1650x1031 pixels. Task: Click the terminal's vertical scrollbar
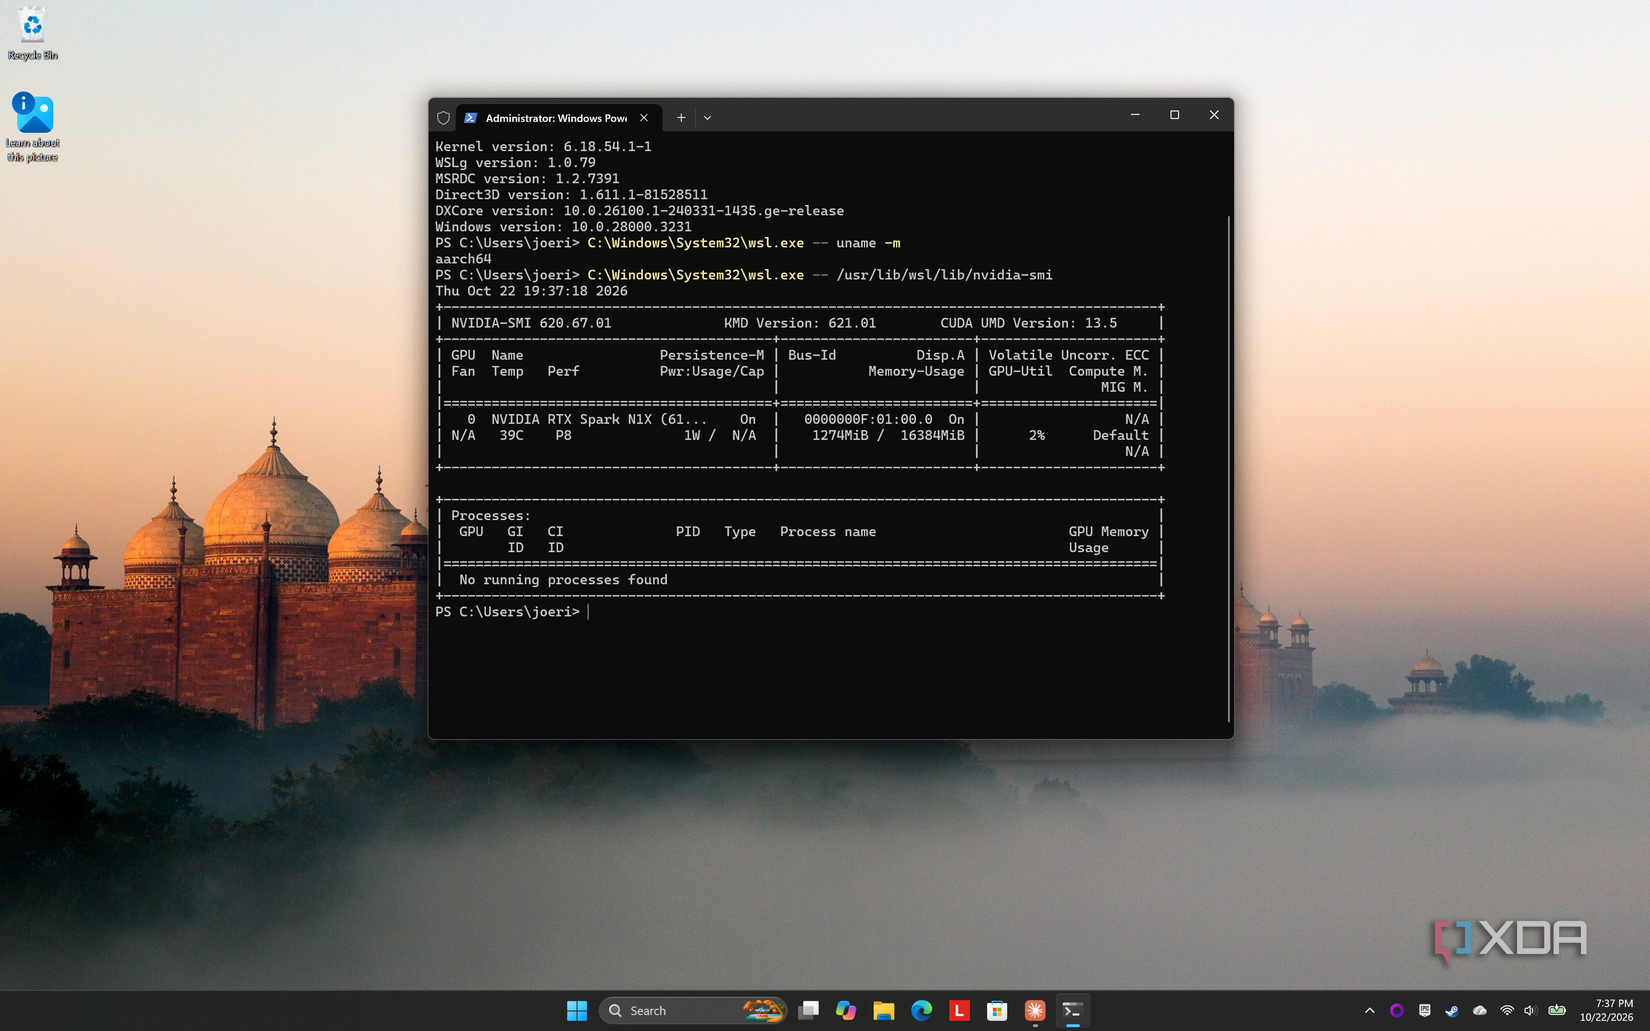(x=1228, y=468)
